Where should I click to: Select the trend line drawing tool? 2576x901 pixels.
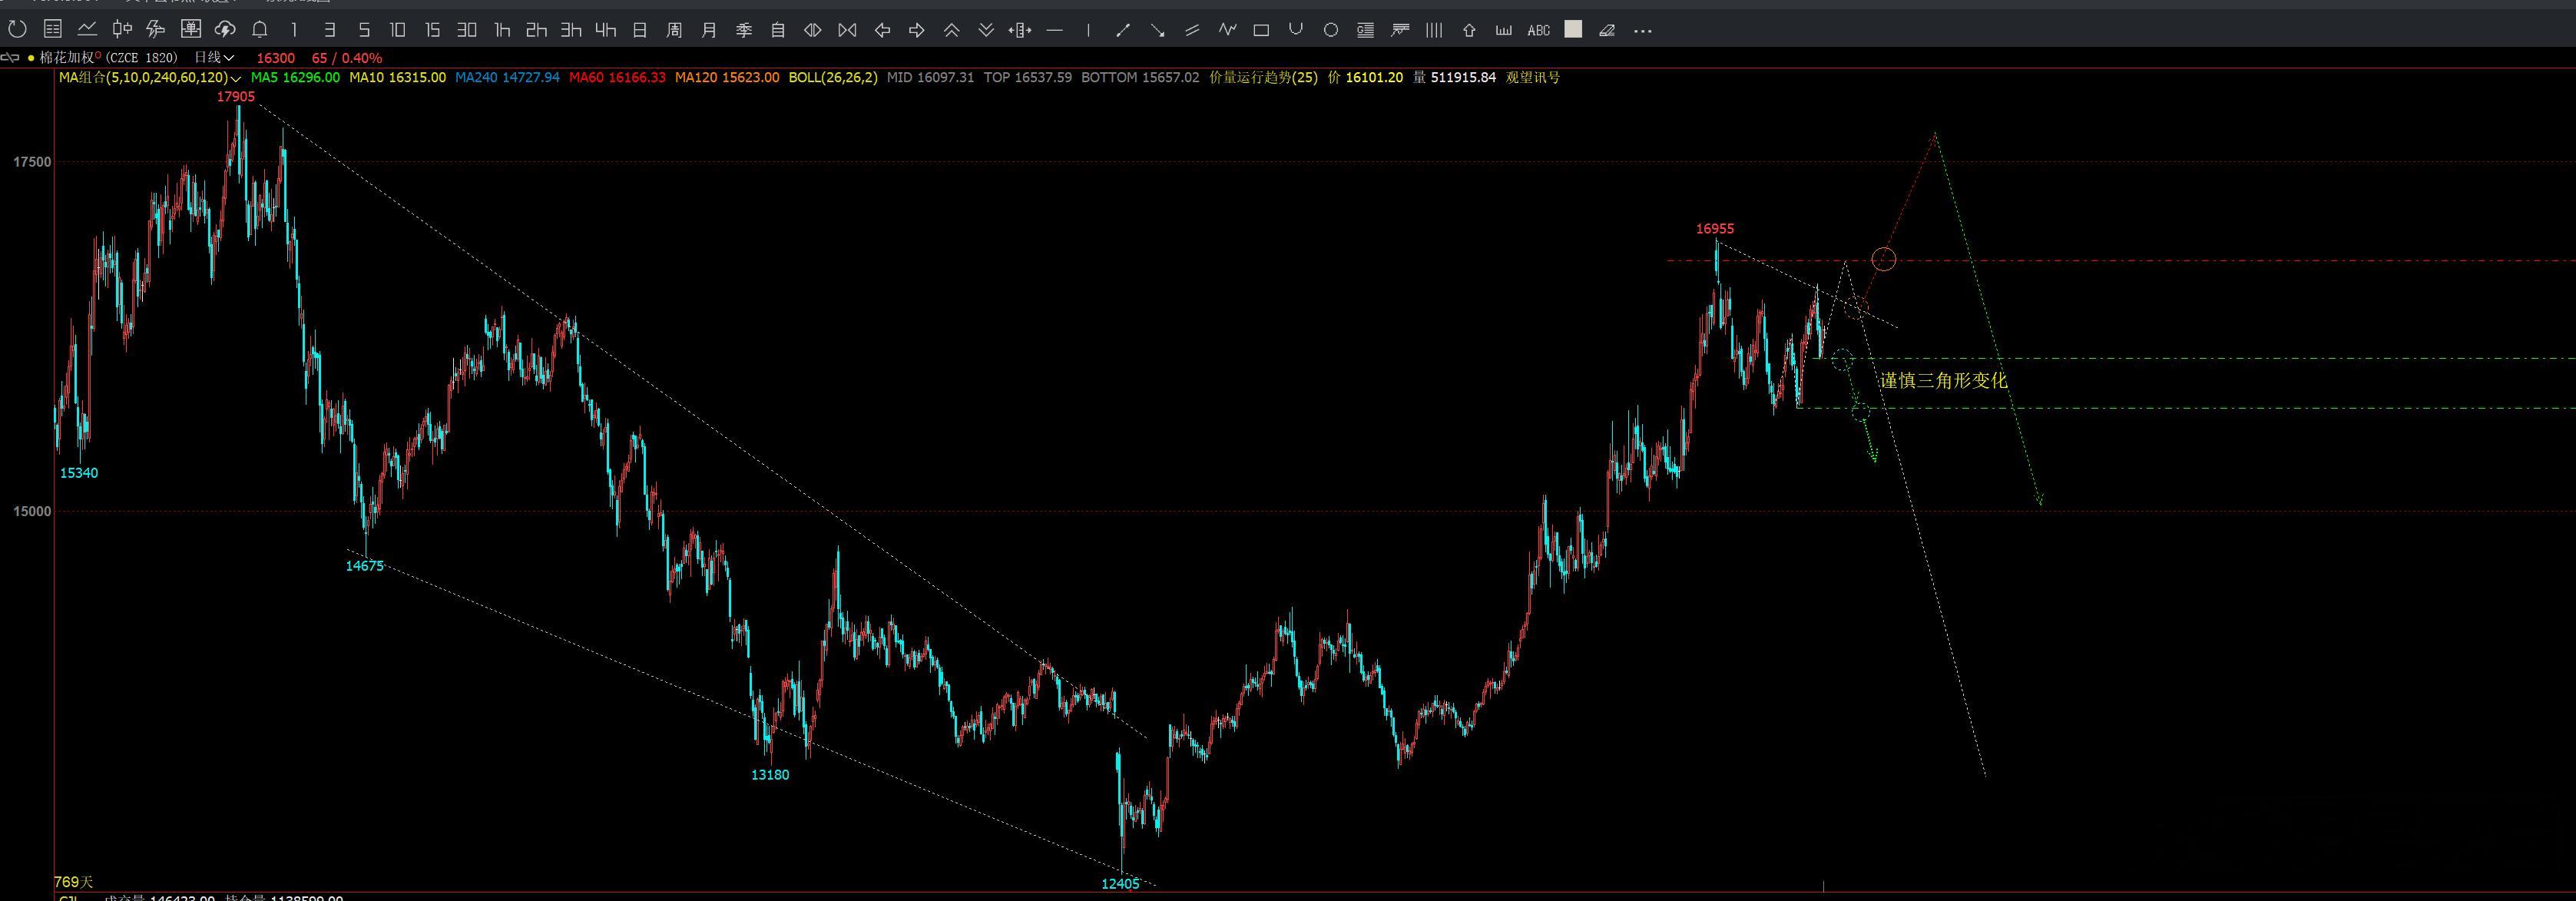tap(1123, 30)
